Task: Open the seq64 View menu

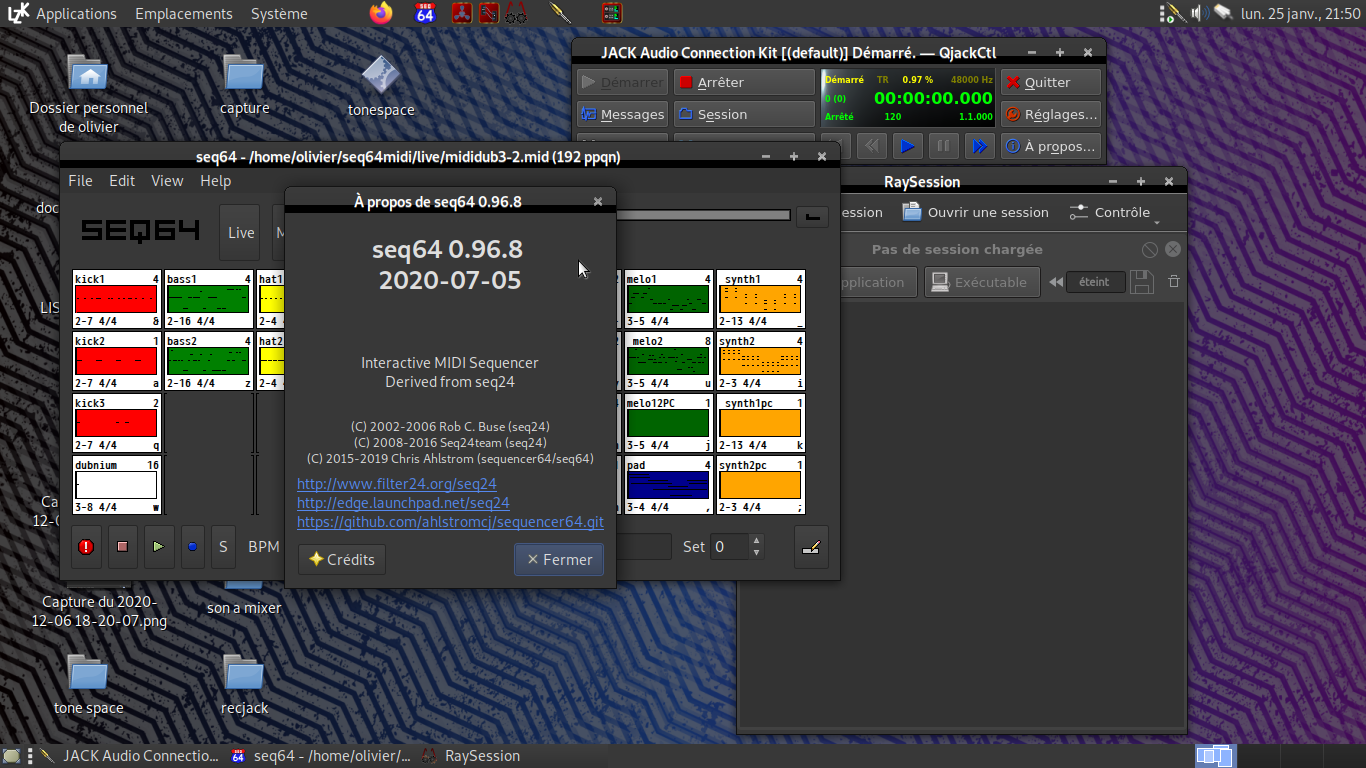Action: (167, 181)
